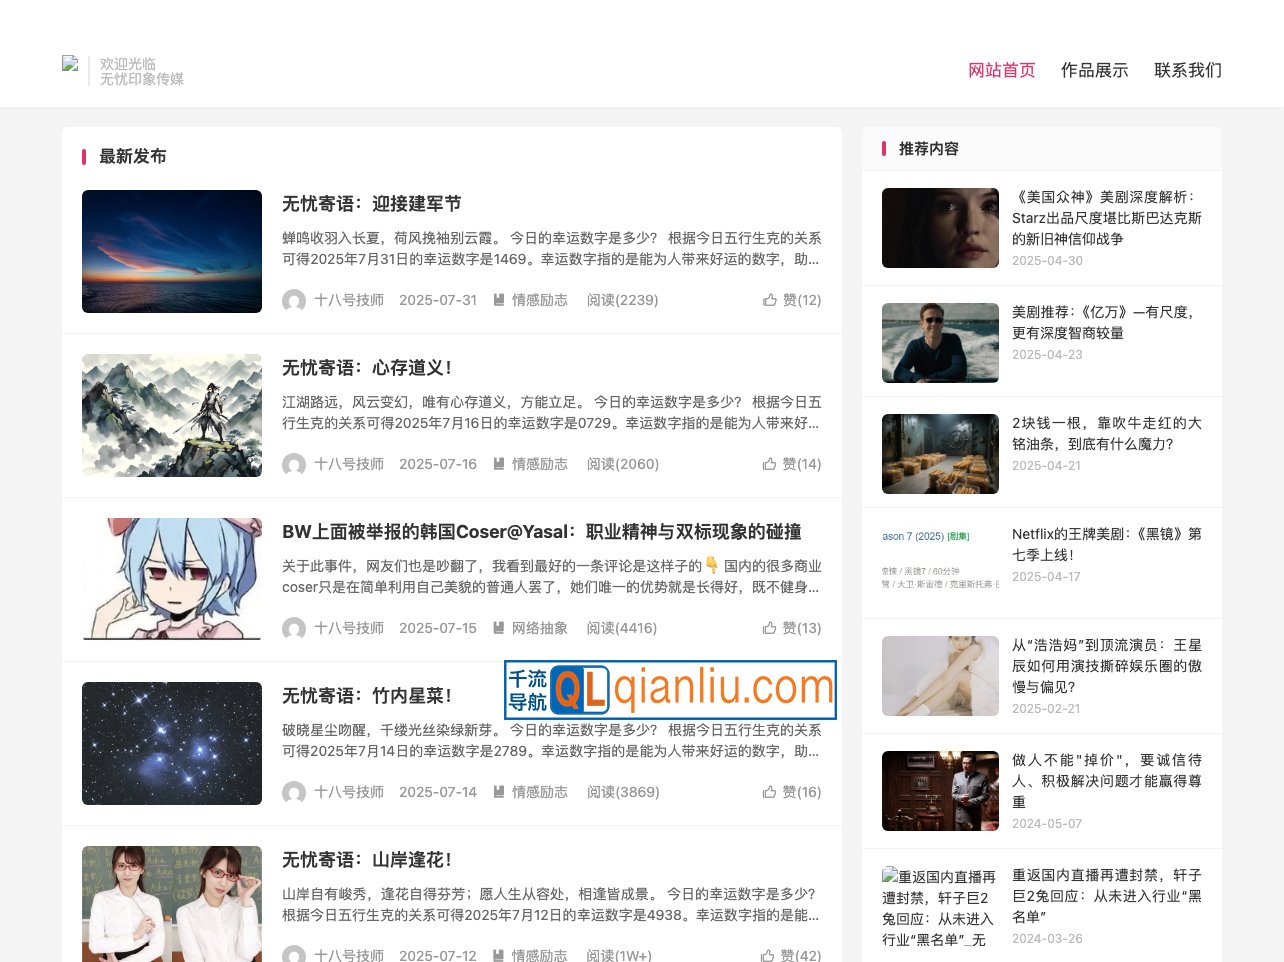Screen dimensions: 1284x962
Task: Click the 阅读(4416) read counter on Coser article
Action: pyautogui.click(x=622, y=628)
